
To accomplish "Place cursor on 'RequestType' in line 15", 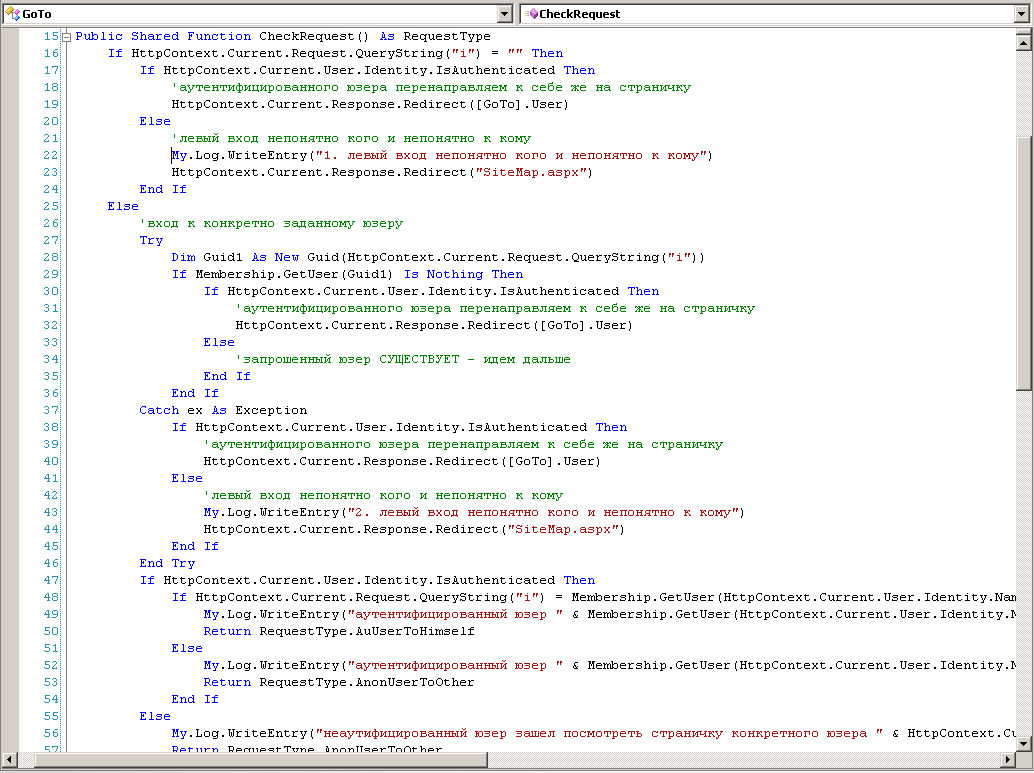I will click(x=446, y=36).
